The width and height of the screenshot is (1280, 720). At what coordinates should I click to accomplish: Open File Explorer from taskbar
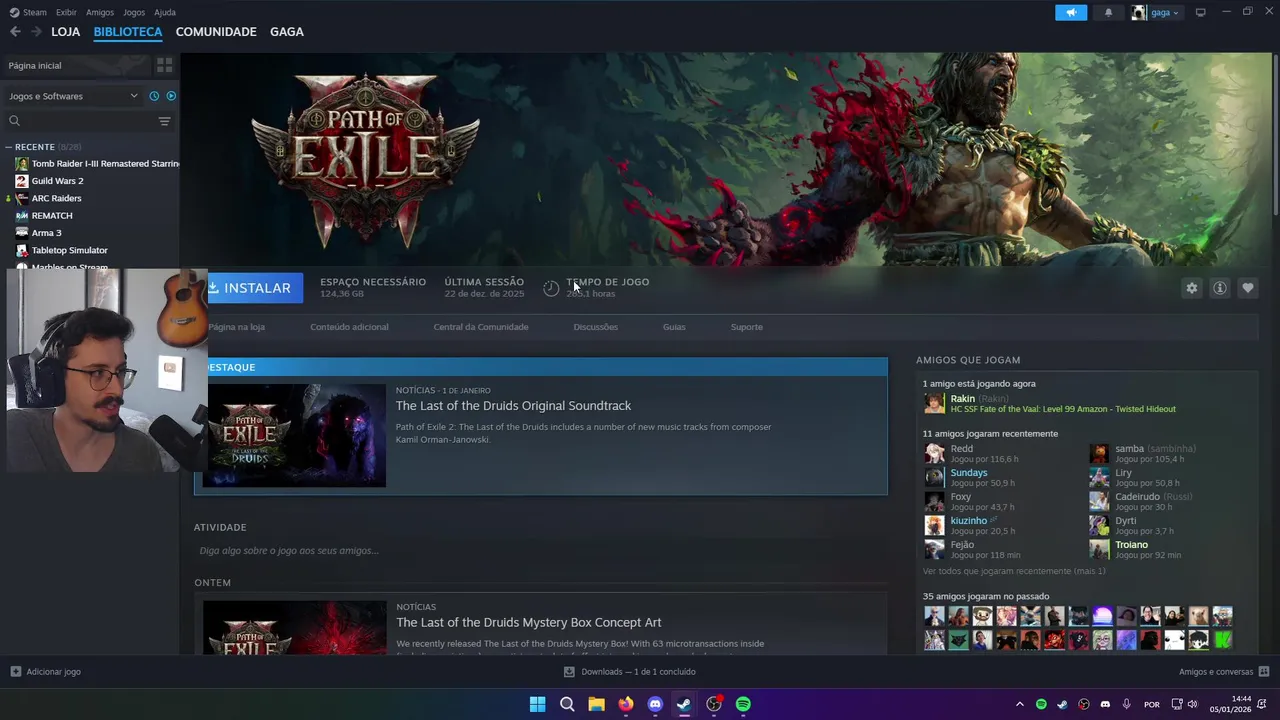(x=596, y=704)
